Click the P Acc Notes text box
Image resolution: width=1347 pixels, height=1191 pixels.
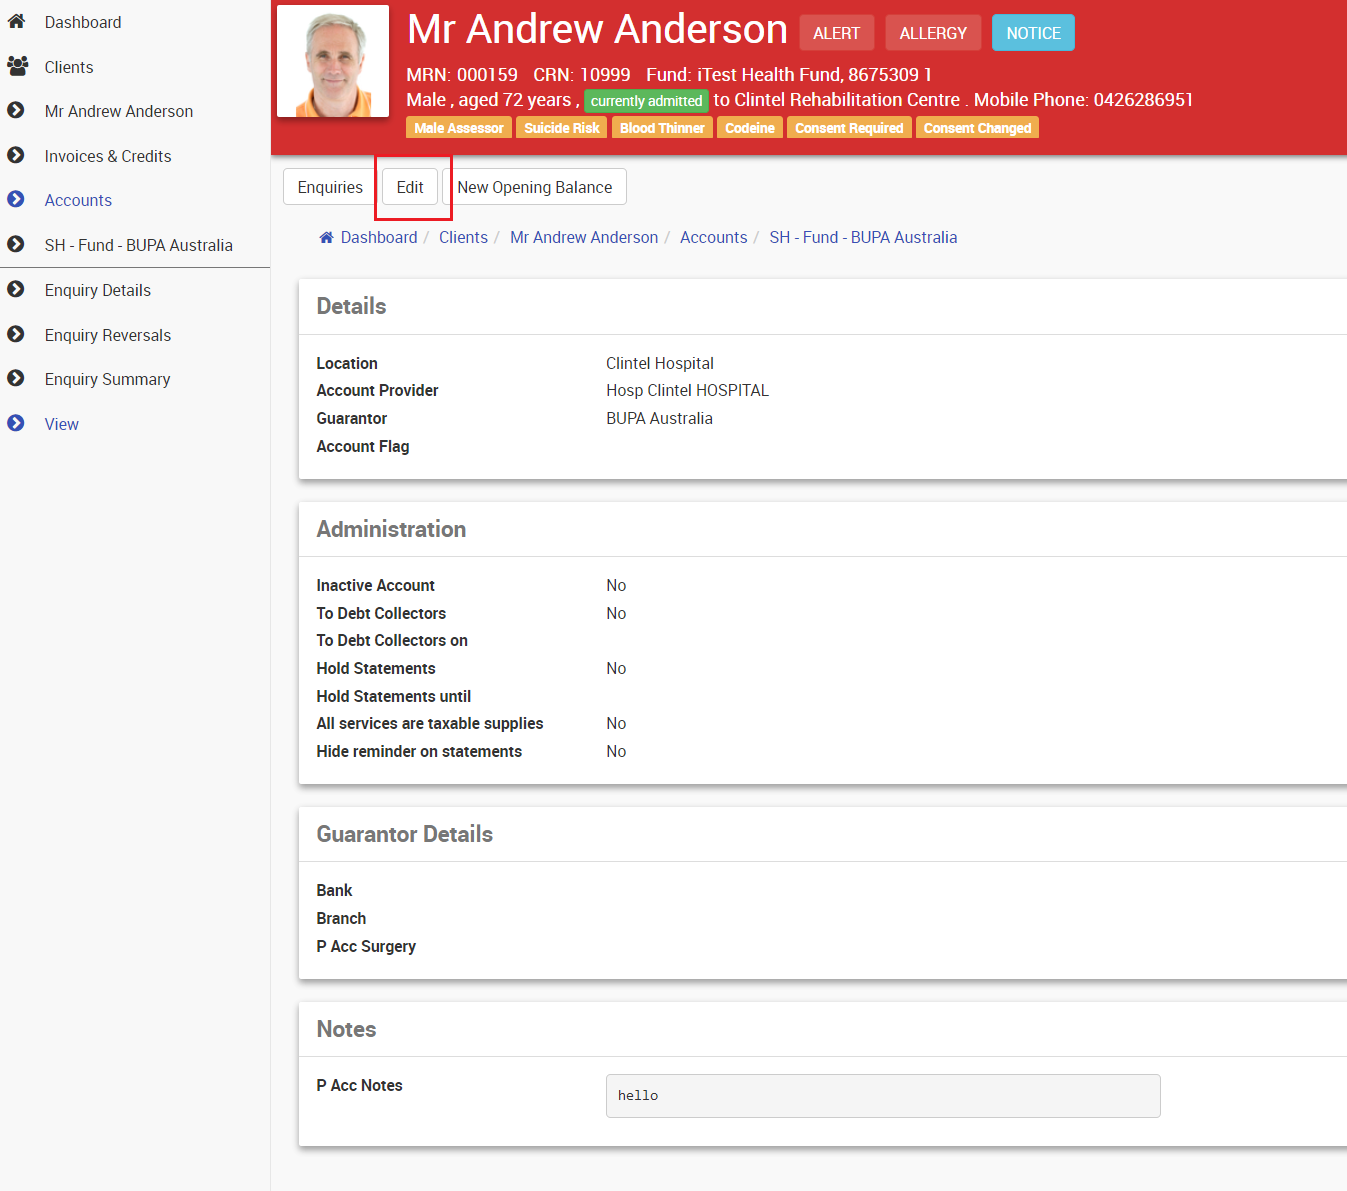883,1096
